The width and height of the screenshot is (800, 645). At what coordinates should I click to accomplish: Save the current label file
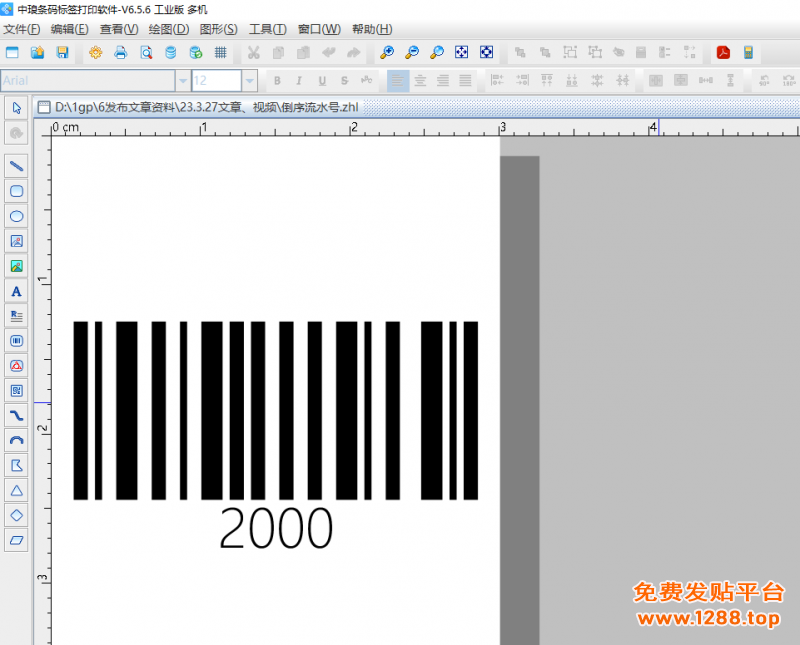point(62,52)
